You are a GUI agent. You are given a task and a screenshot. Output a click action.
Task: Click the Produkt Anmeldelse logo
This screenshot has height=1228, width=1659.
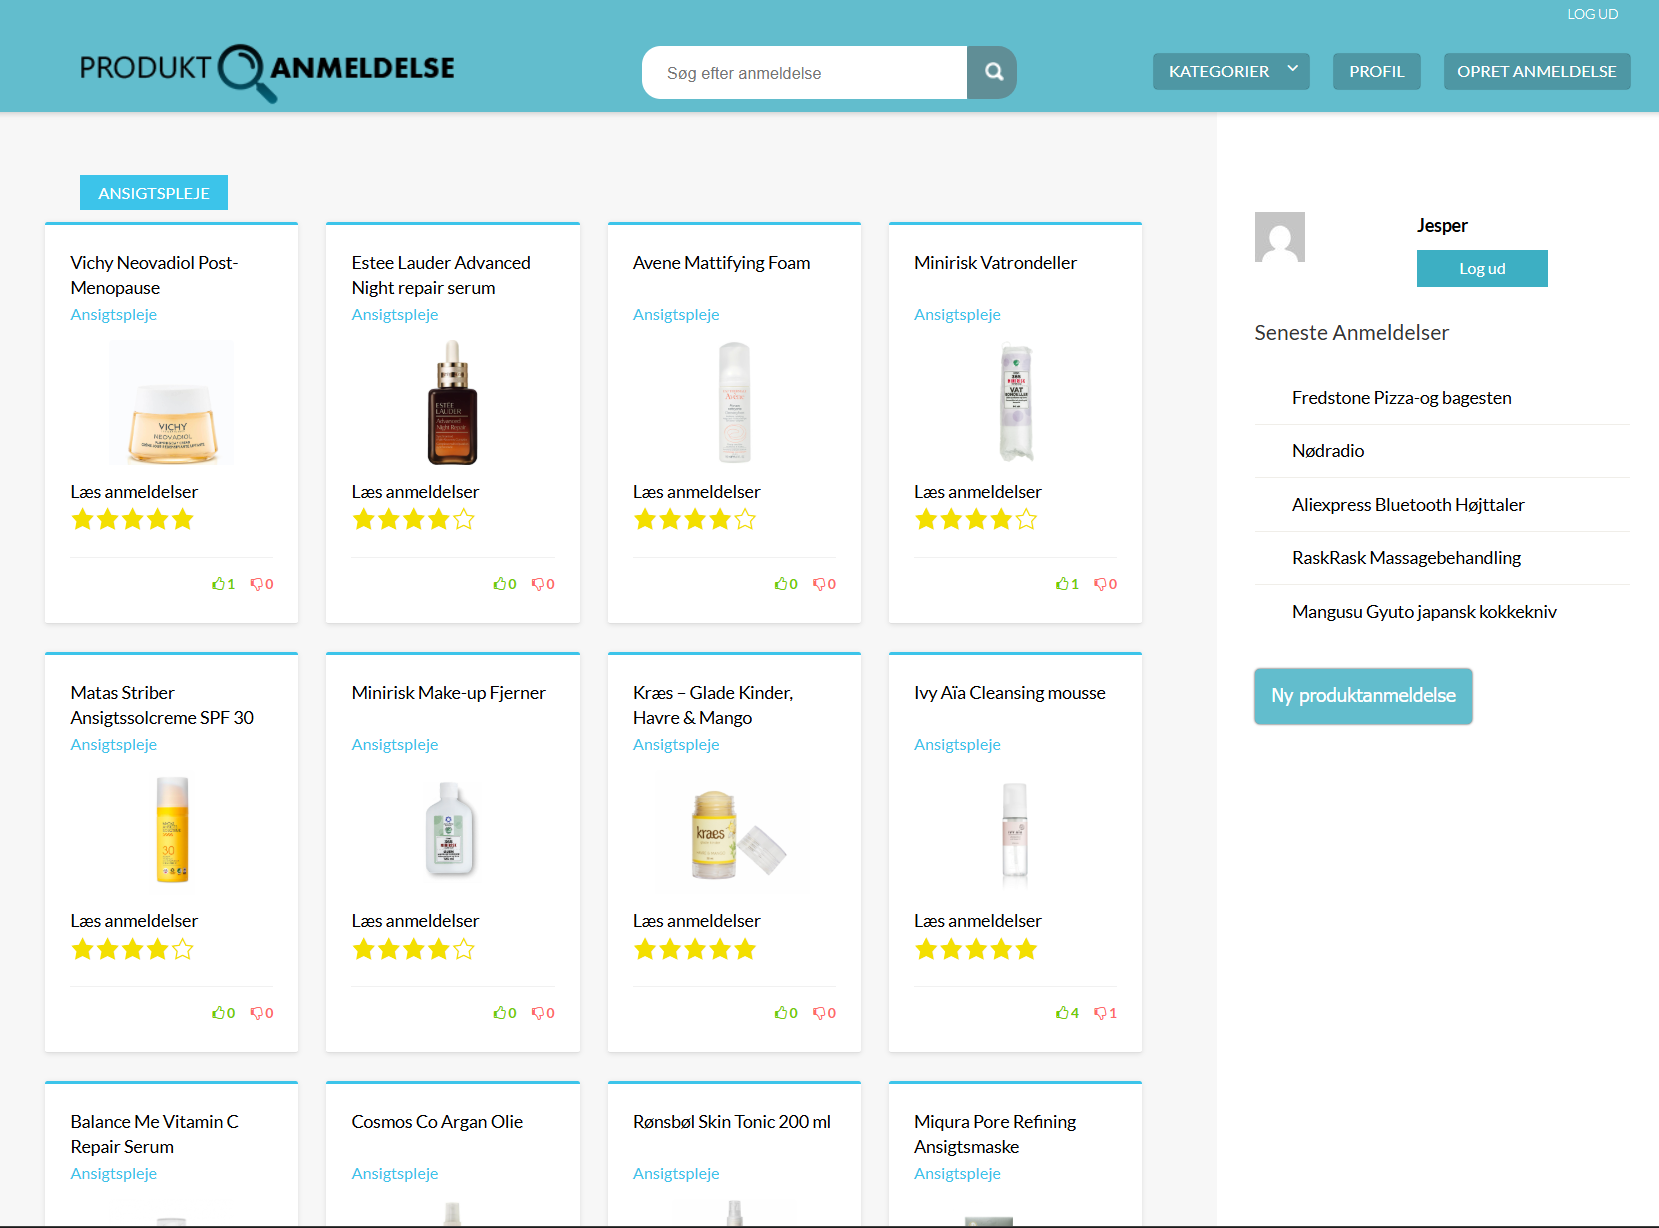click(x=267, y=70)
